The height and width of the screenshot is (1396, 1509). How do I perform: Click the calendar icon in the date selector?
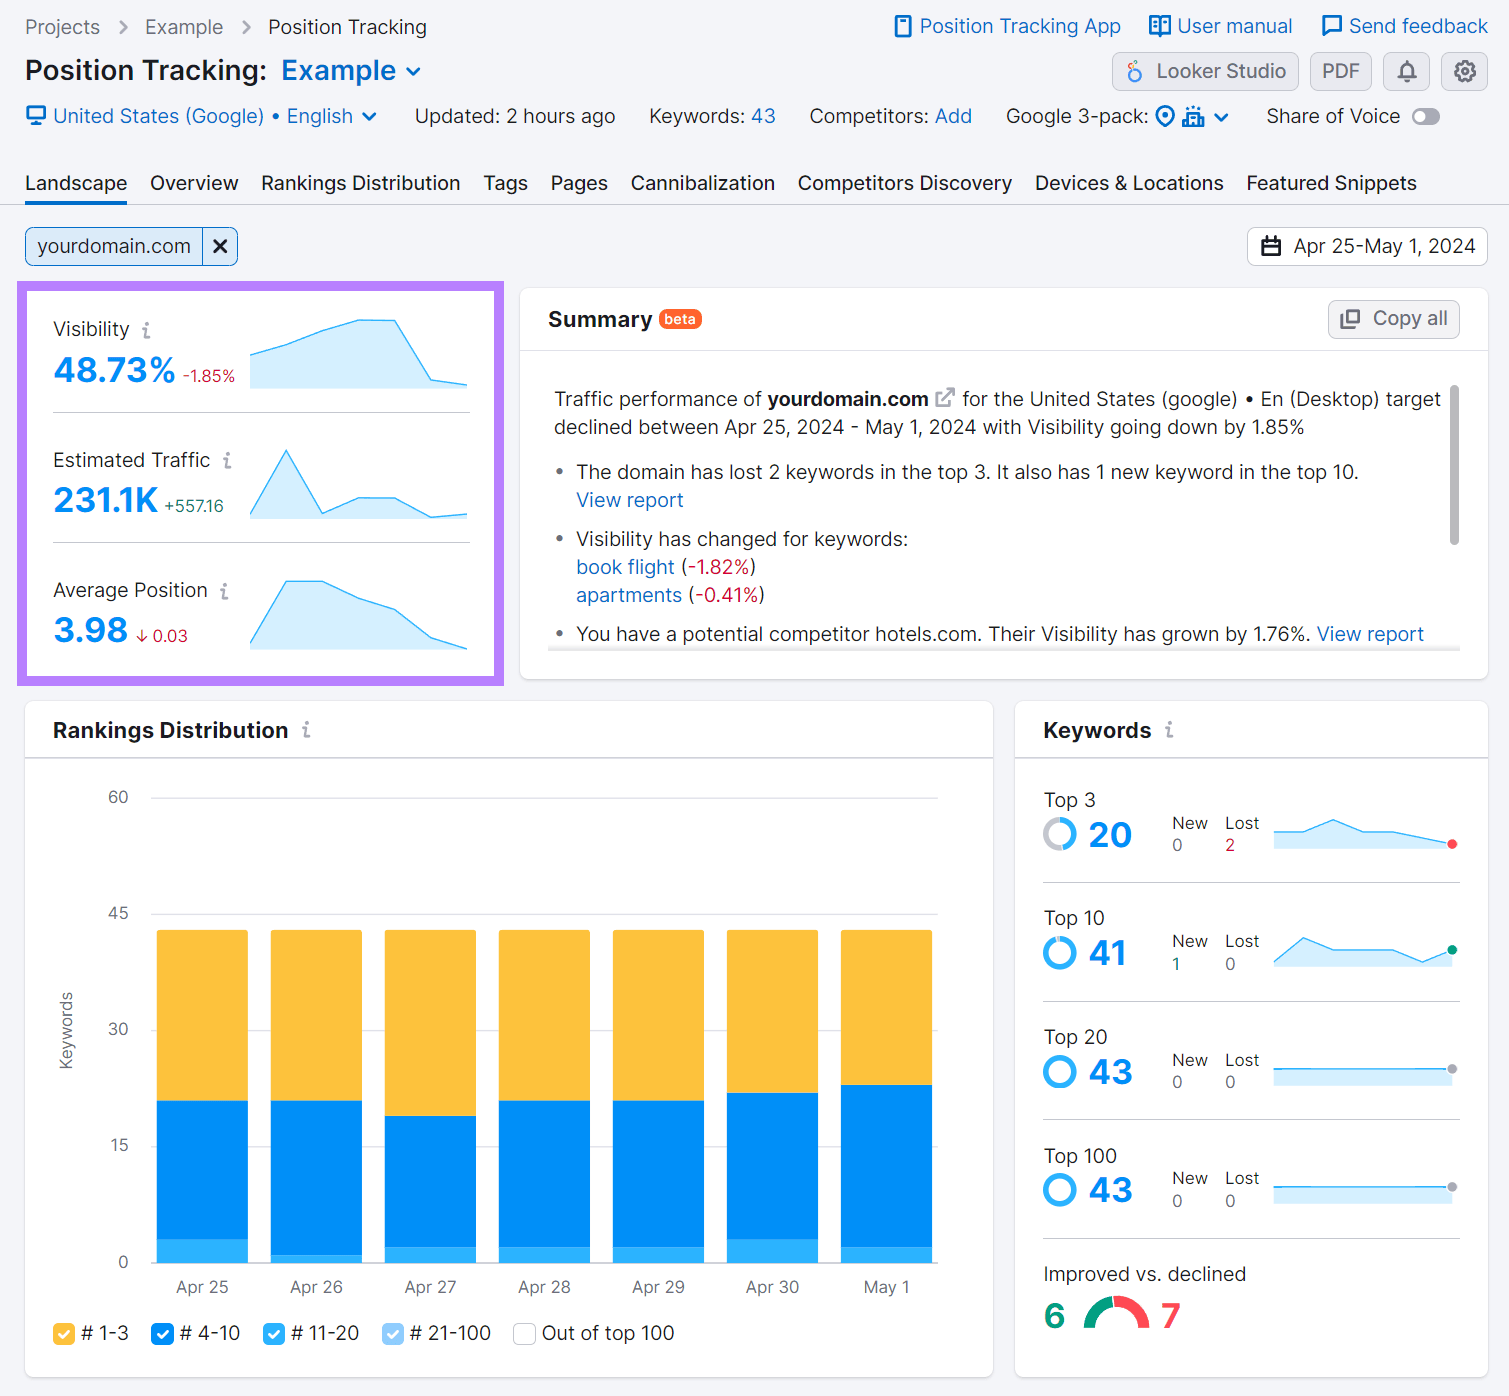click(1272, 246)
